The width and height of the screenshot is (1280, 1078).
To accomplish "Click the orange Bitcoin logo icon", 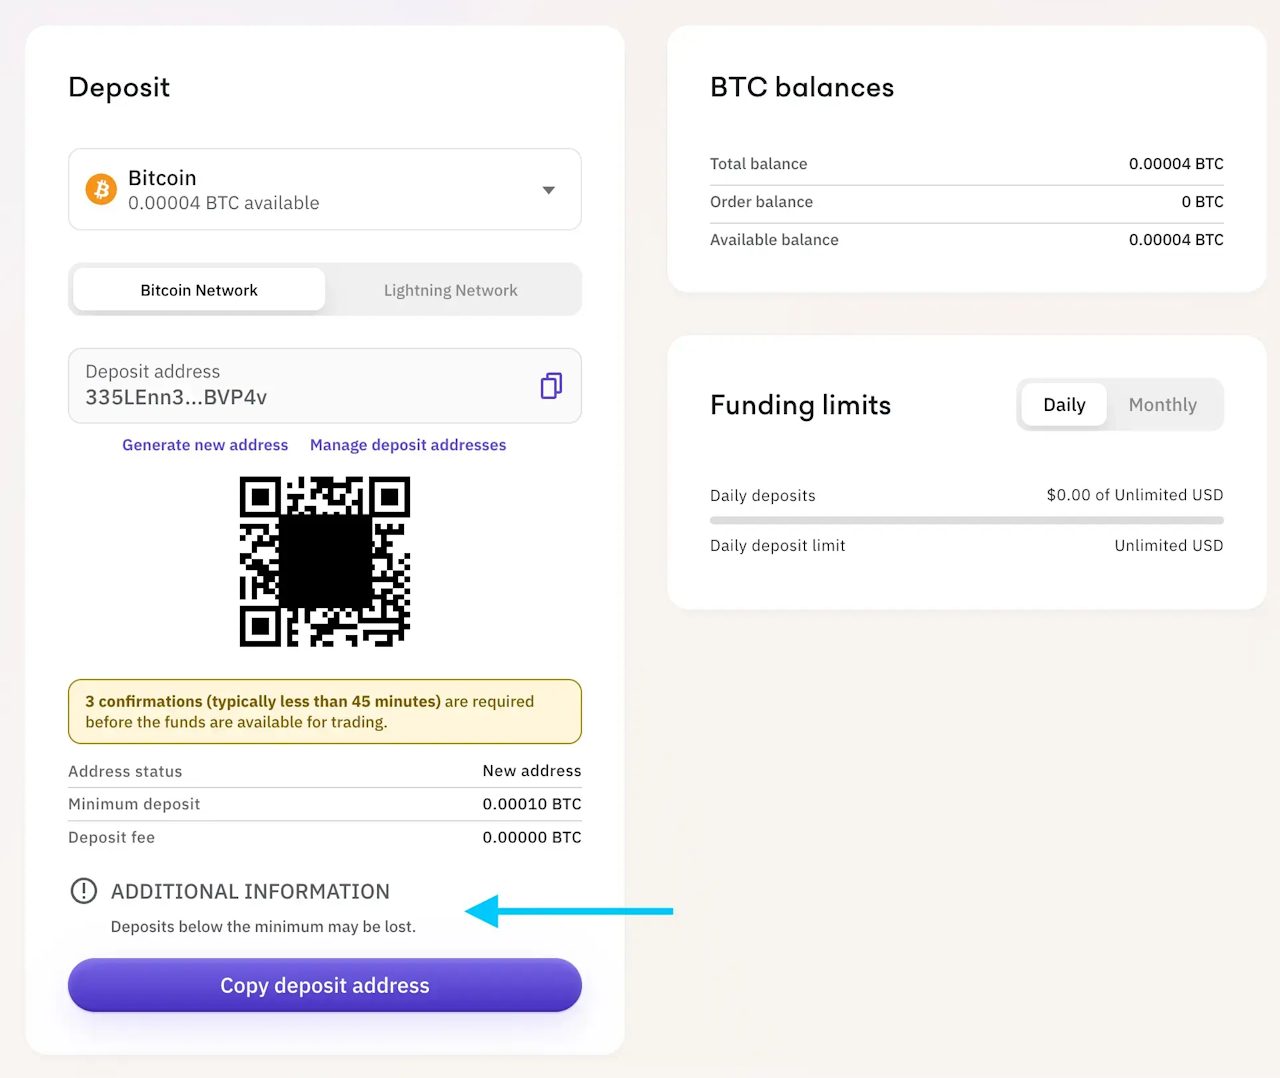I will point(101,189).
